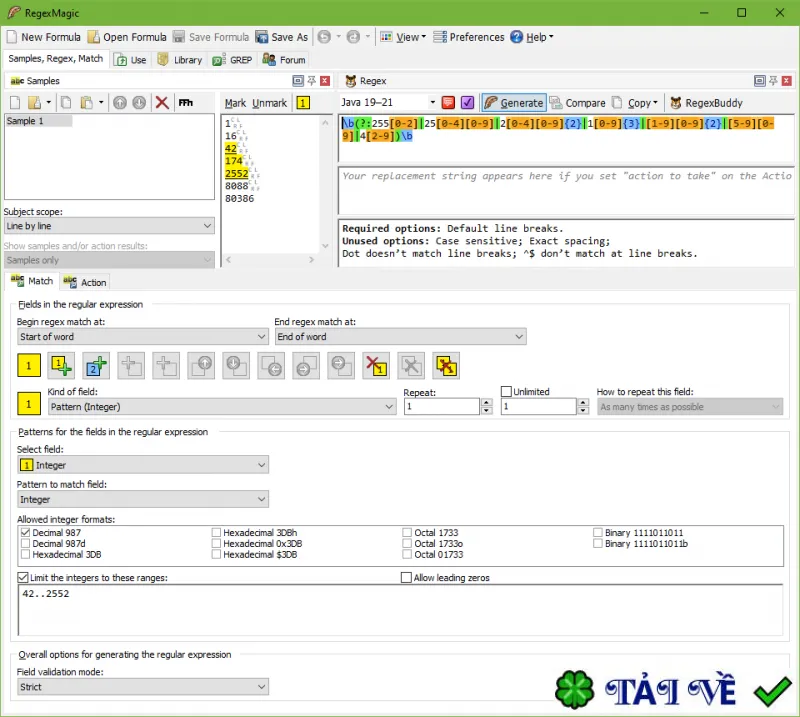
Task: Select yellow field 1 button in field toolbar
Action: coord(29,365)
